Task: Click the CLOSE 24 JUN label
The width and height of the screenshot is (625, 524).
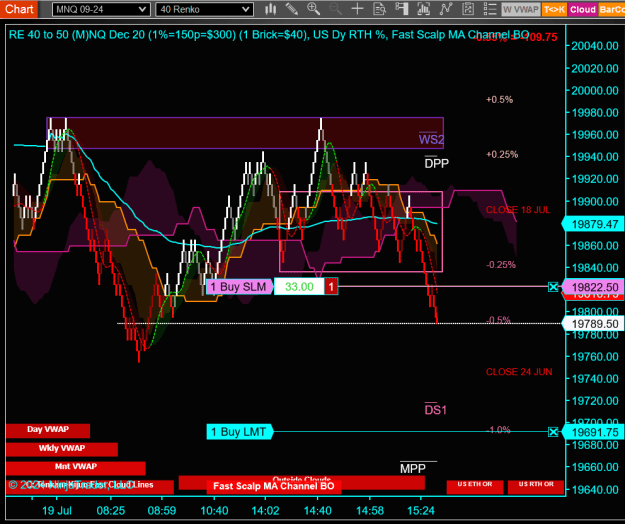Action: pyautogui.click(x=519, y=372)
